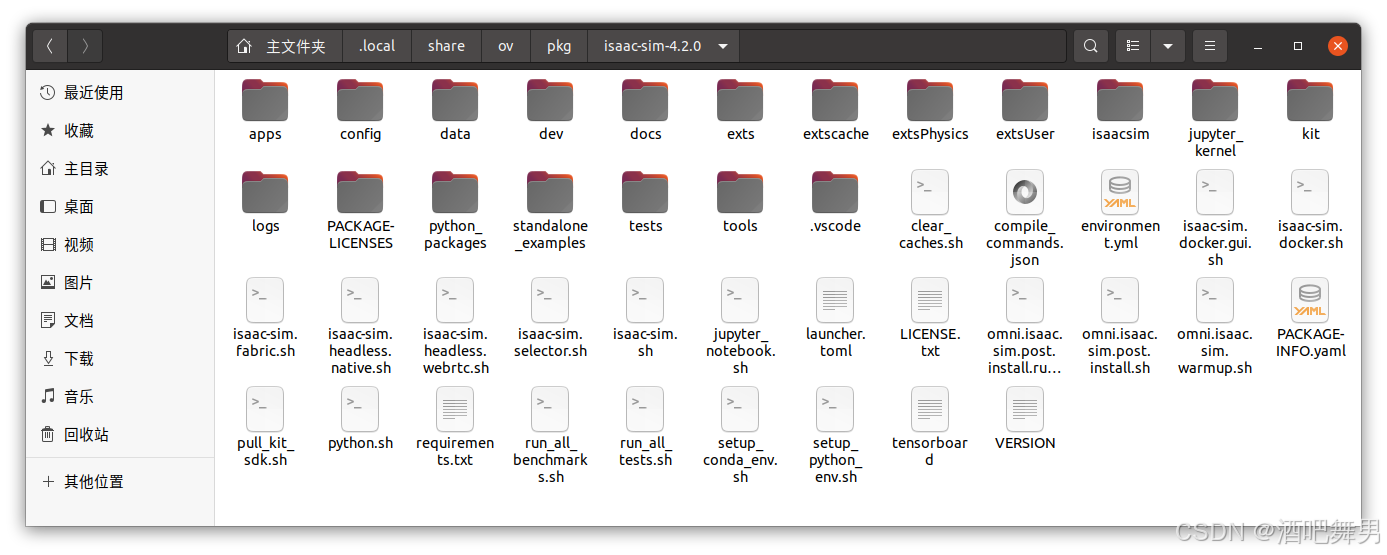Select the VERSION file icon

pyautogui.click(x=1025, y=409)
